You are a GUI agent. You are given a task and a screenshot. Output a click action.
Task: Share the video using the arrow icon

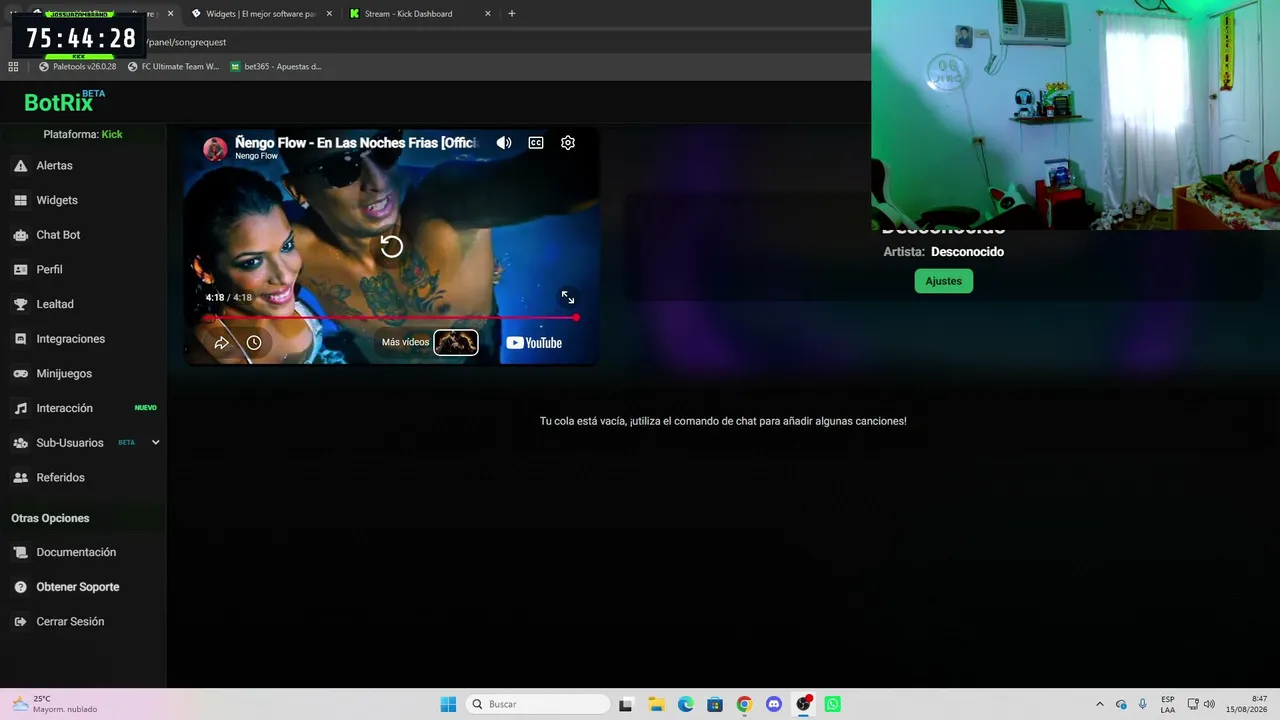pyautogui.click(x=222, y=343)
